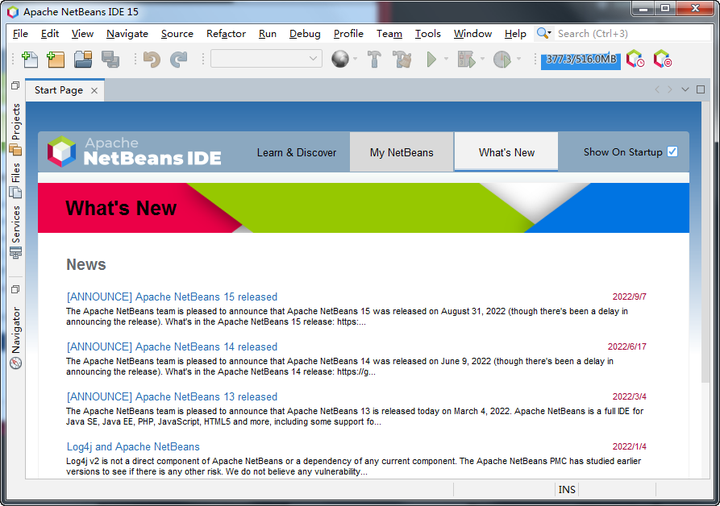
Task: Click the New File toolbar icon
Action: click(x=30, y=59)
